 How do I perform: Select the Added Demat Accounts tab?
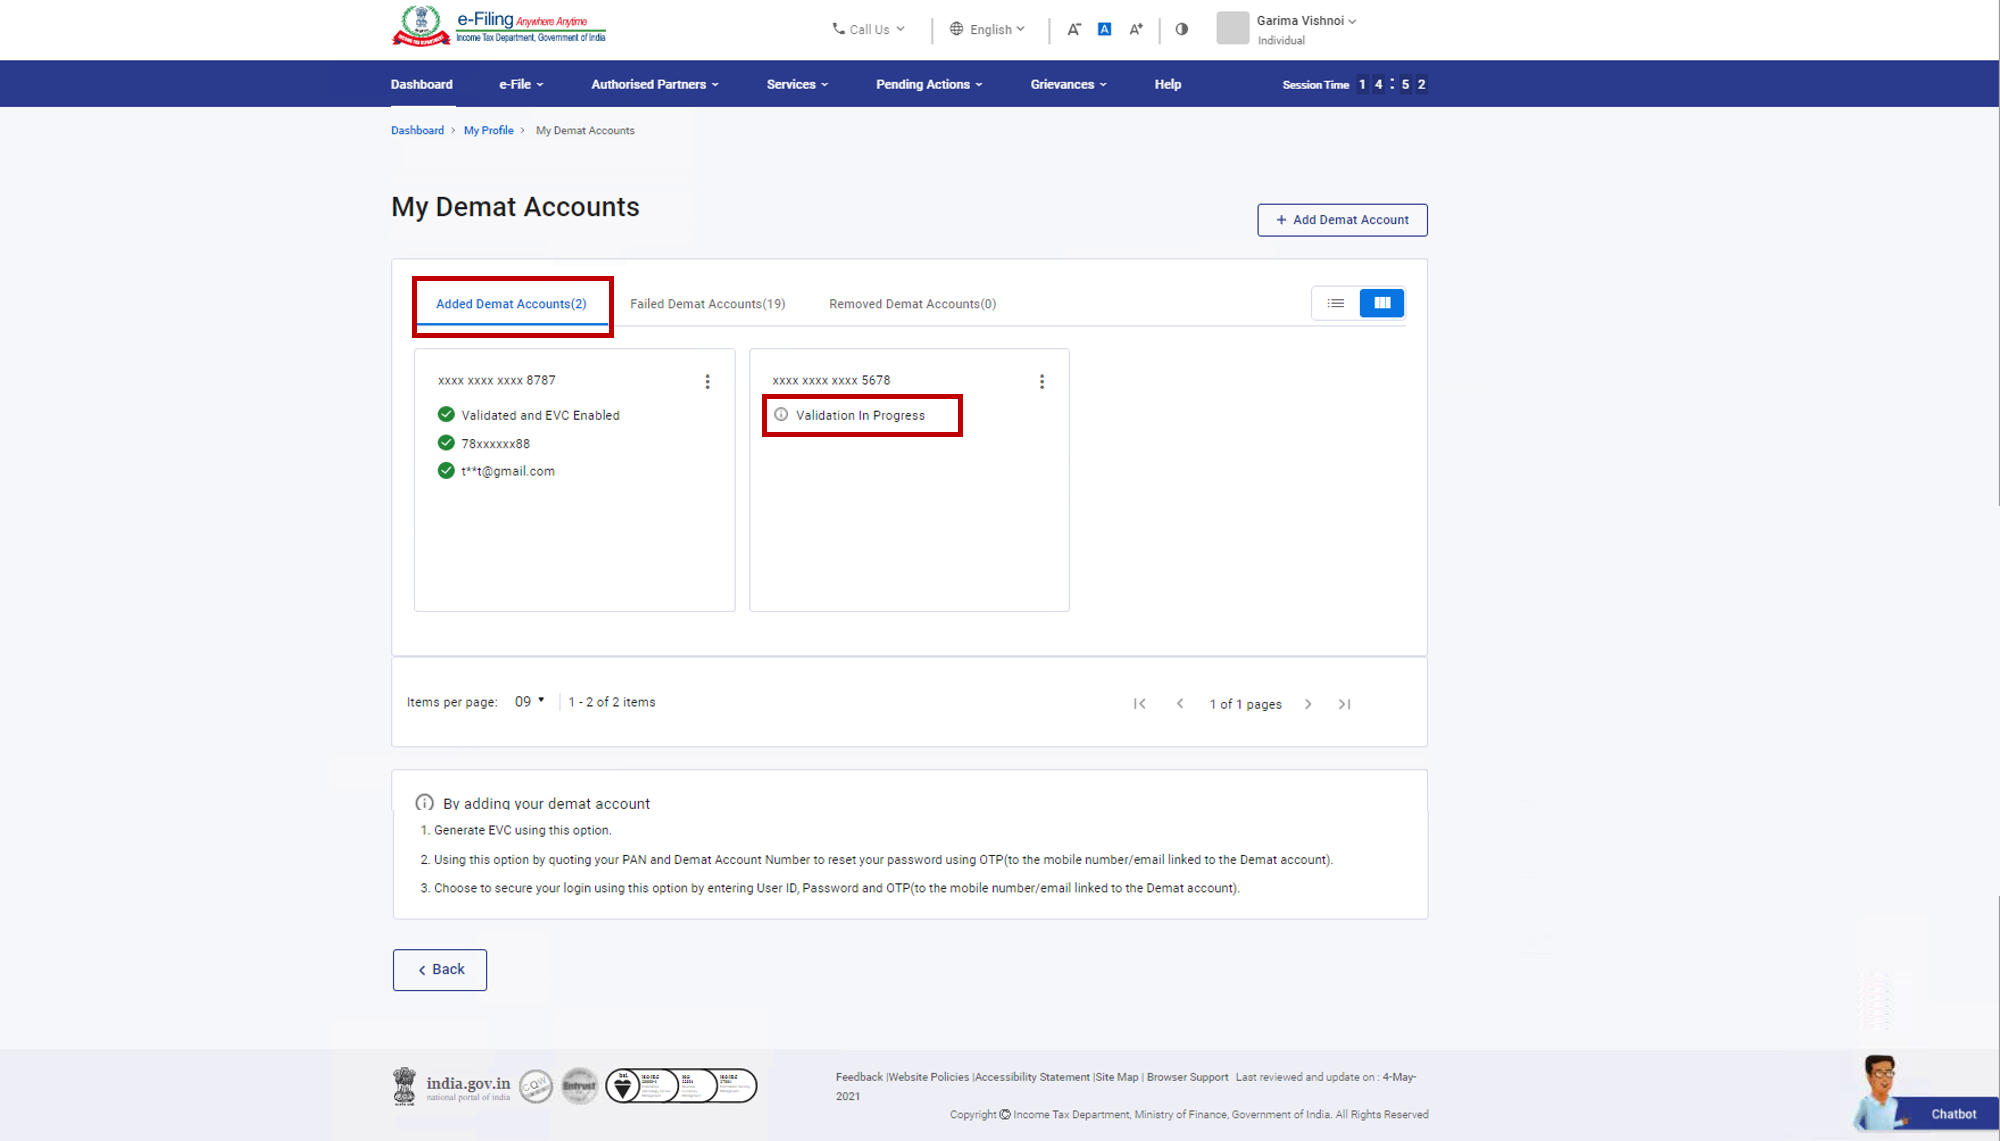(510, 303)
